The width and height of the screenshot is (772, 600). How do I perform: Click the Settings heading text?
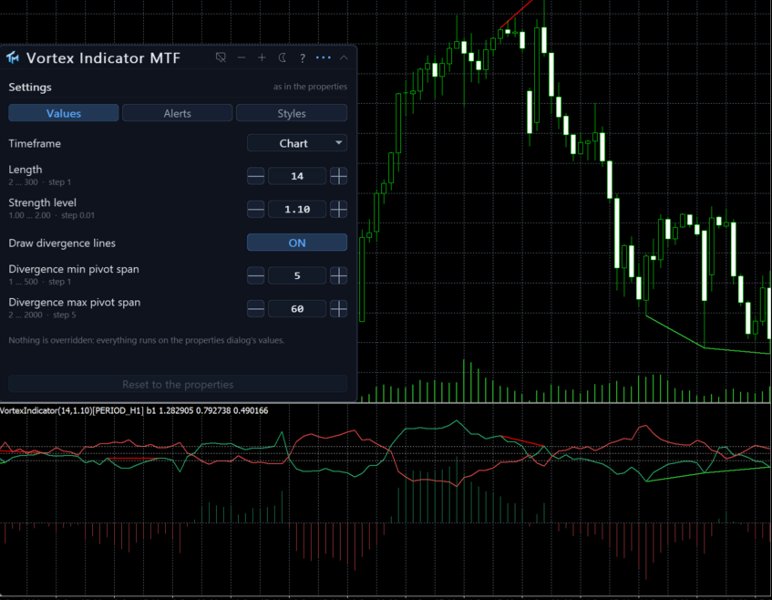(30, 87)
